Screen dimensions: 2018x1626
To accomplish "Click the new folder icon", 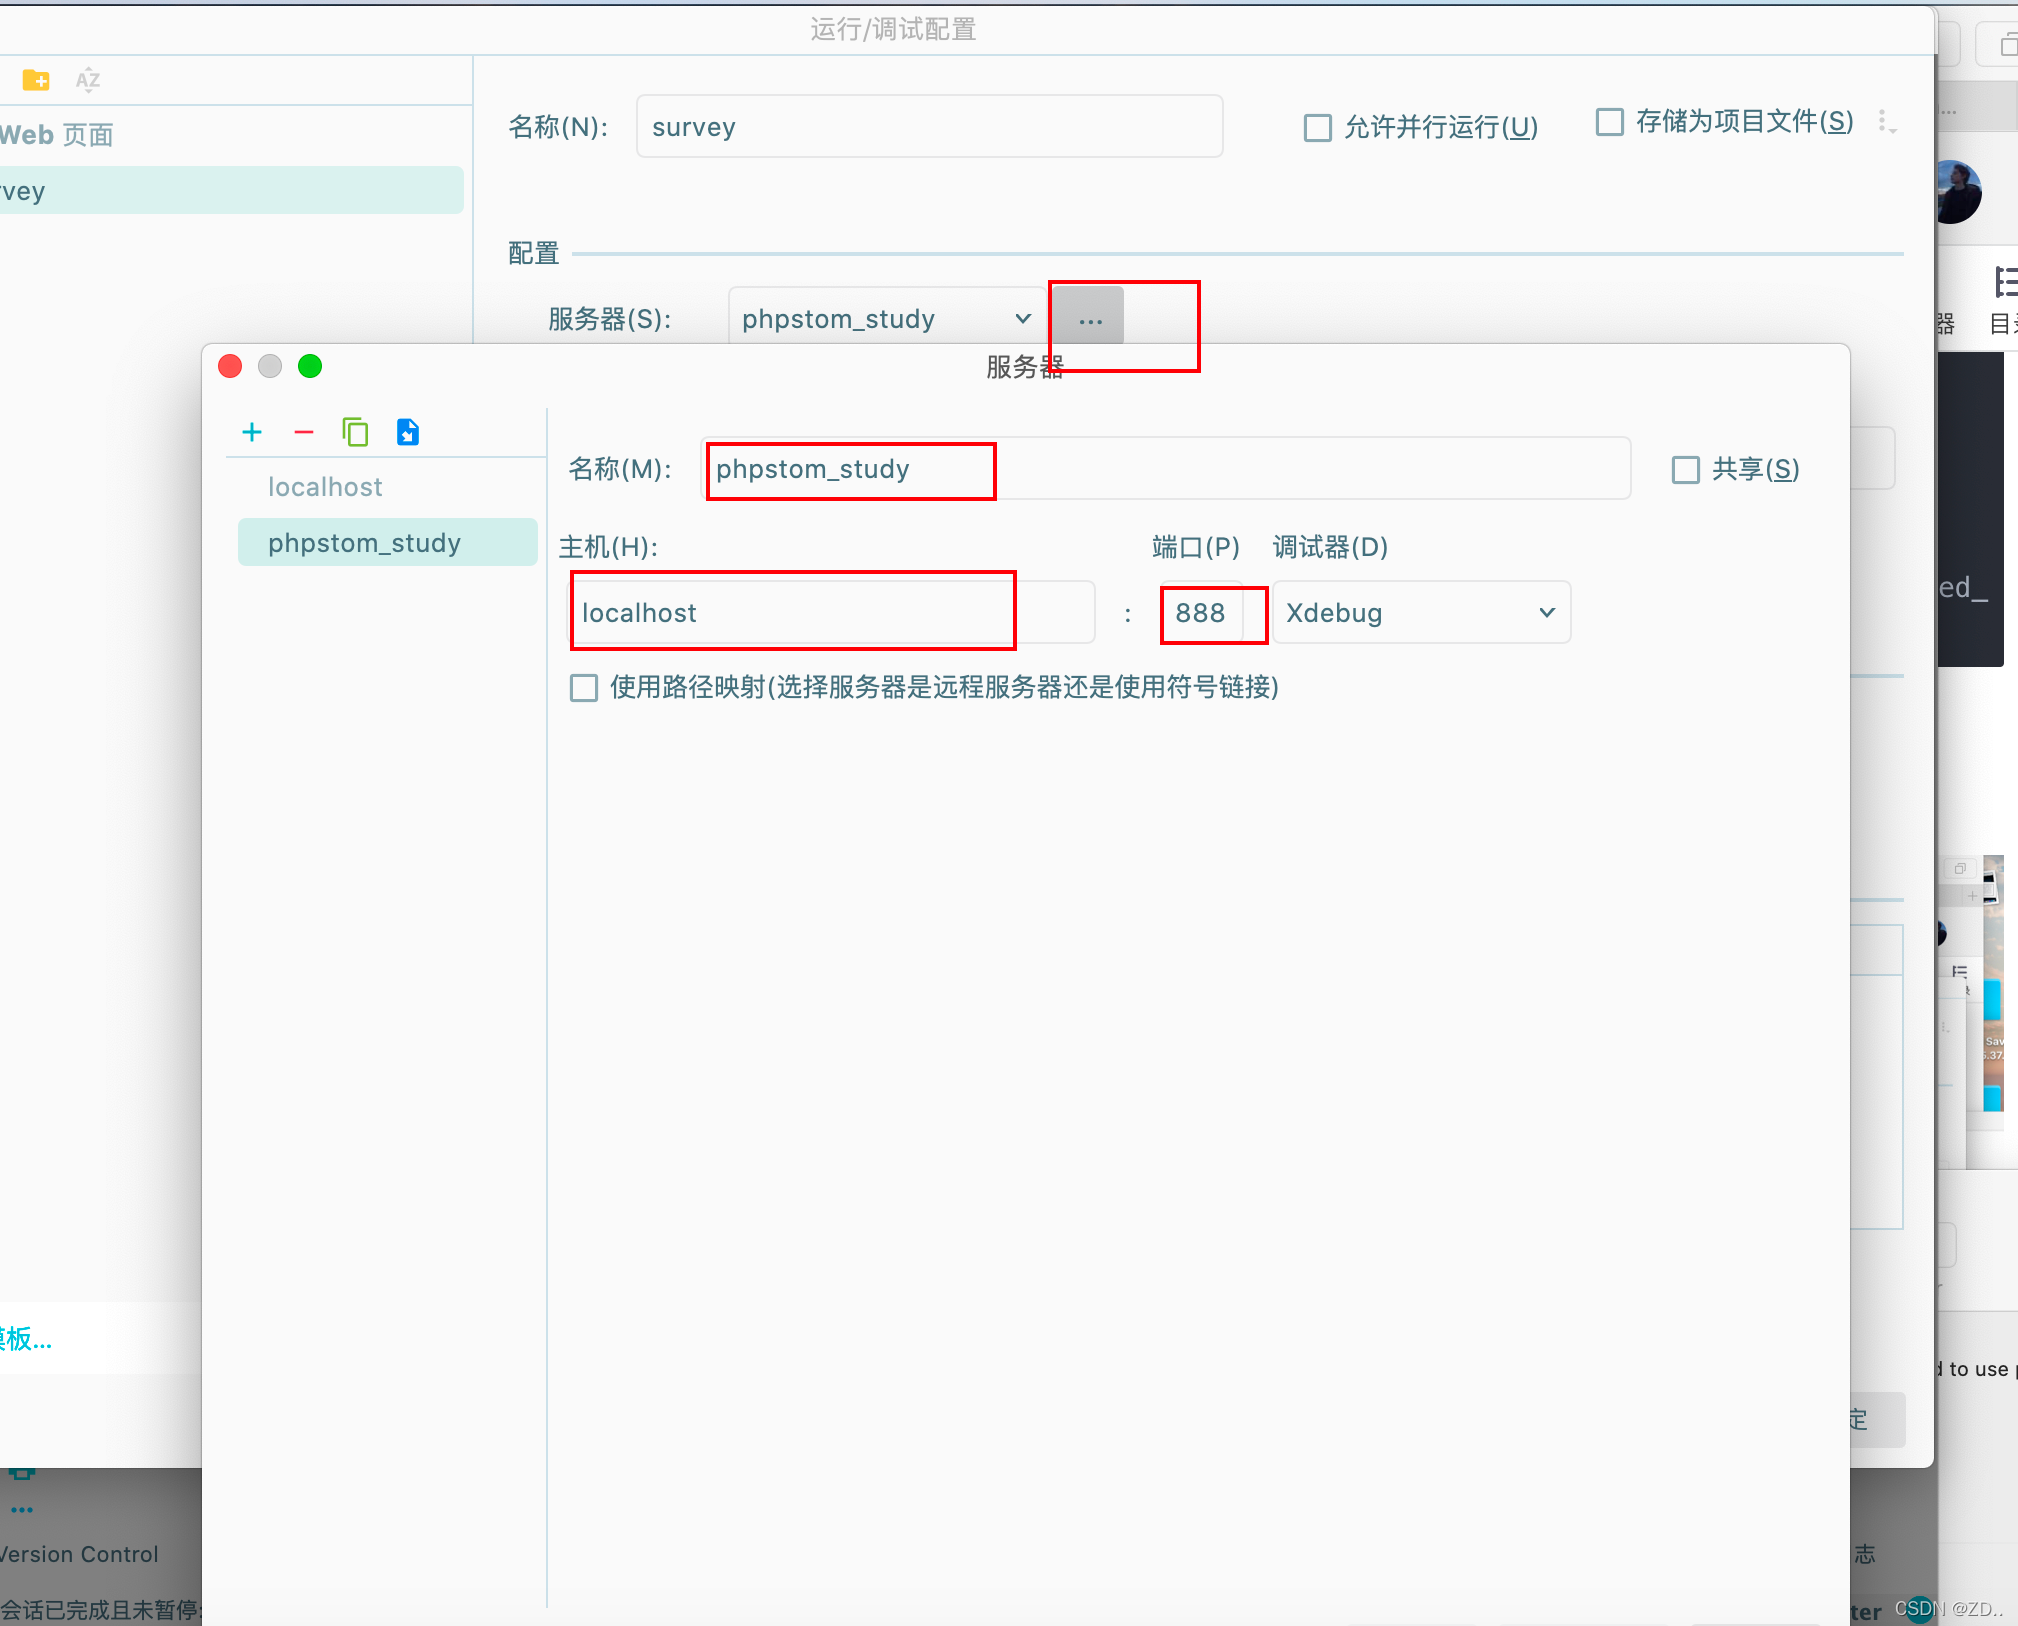I will click(36, 80).
